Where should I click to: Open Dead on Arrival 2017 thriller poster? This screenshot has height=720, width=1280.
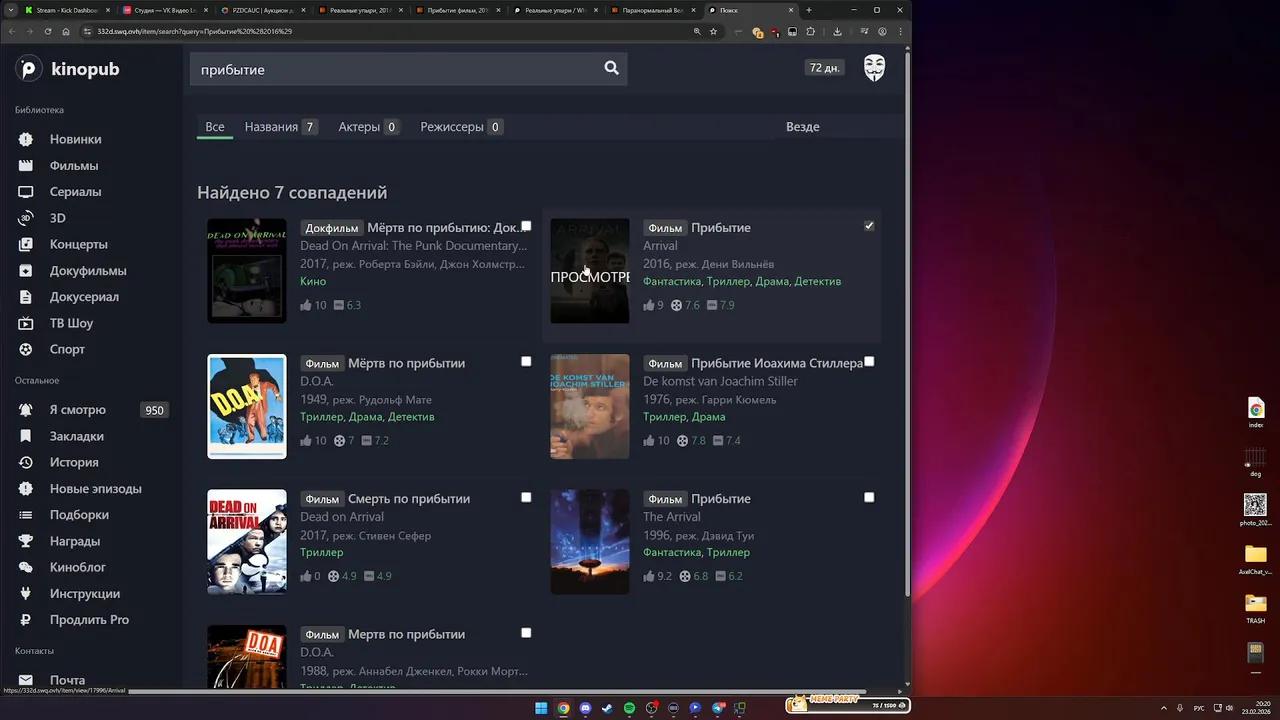pos(247,542)
